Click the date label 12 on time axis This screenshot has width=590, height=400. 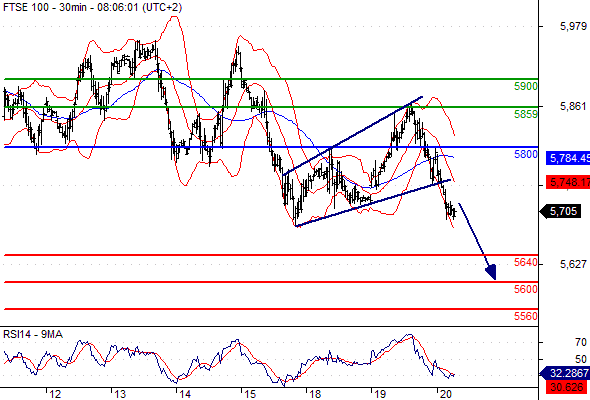pyautogui.click(x=55, y=394)
